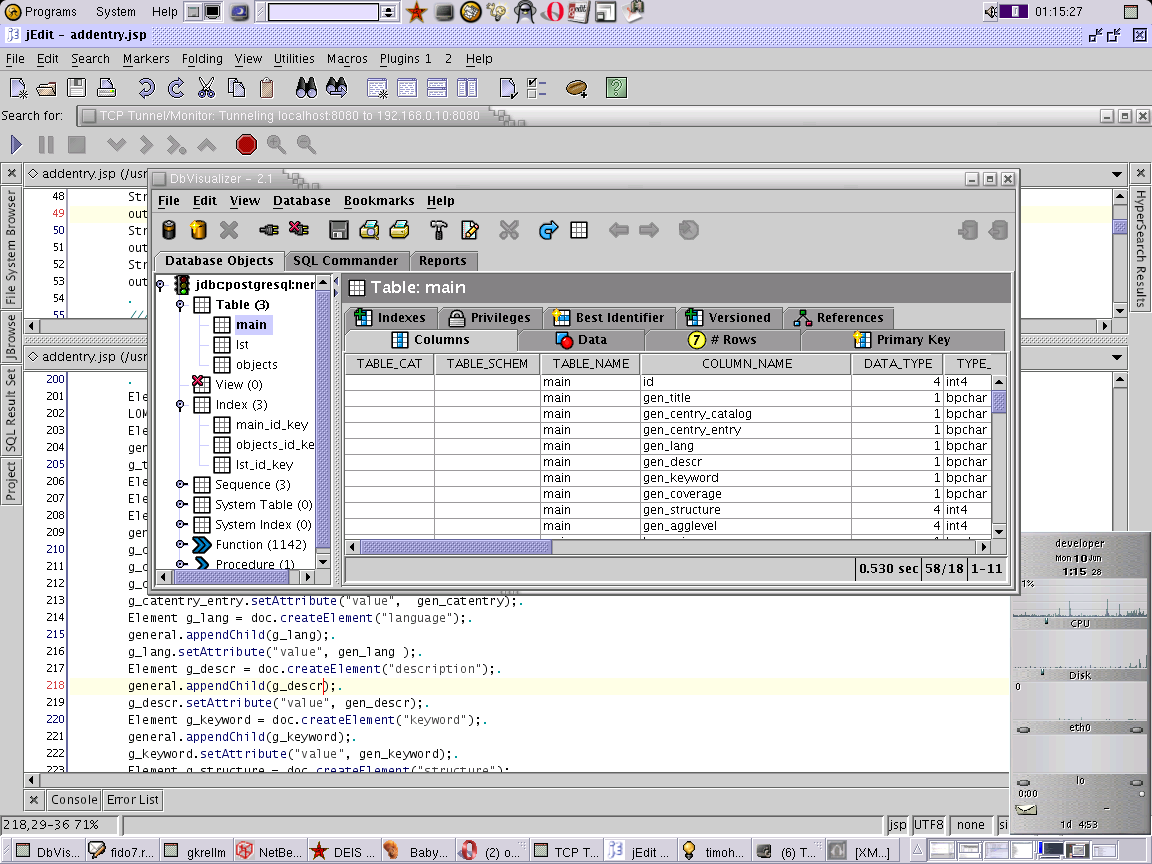Screen dimensions: 1152x864
Task: Click jEdit's coffee bean plugin icon
Action: (577, 88)
